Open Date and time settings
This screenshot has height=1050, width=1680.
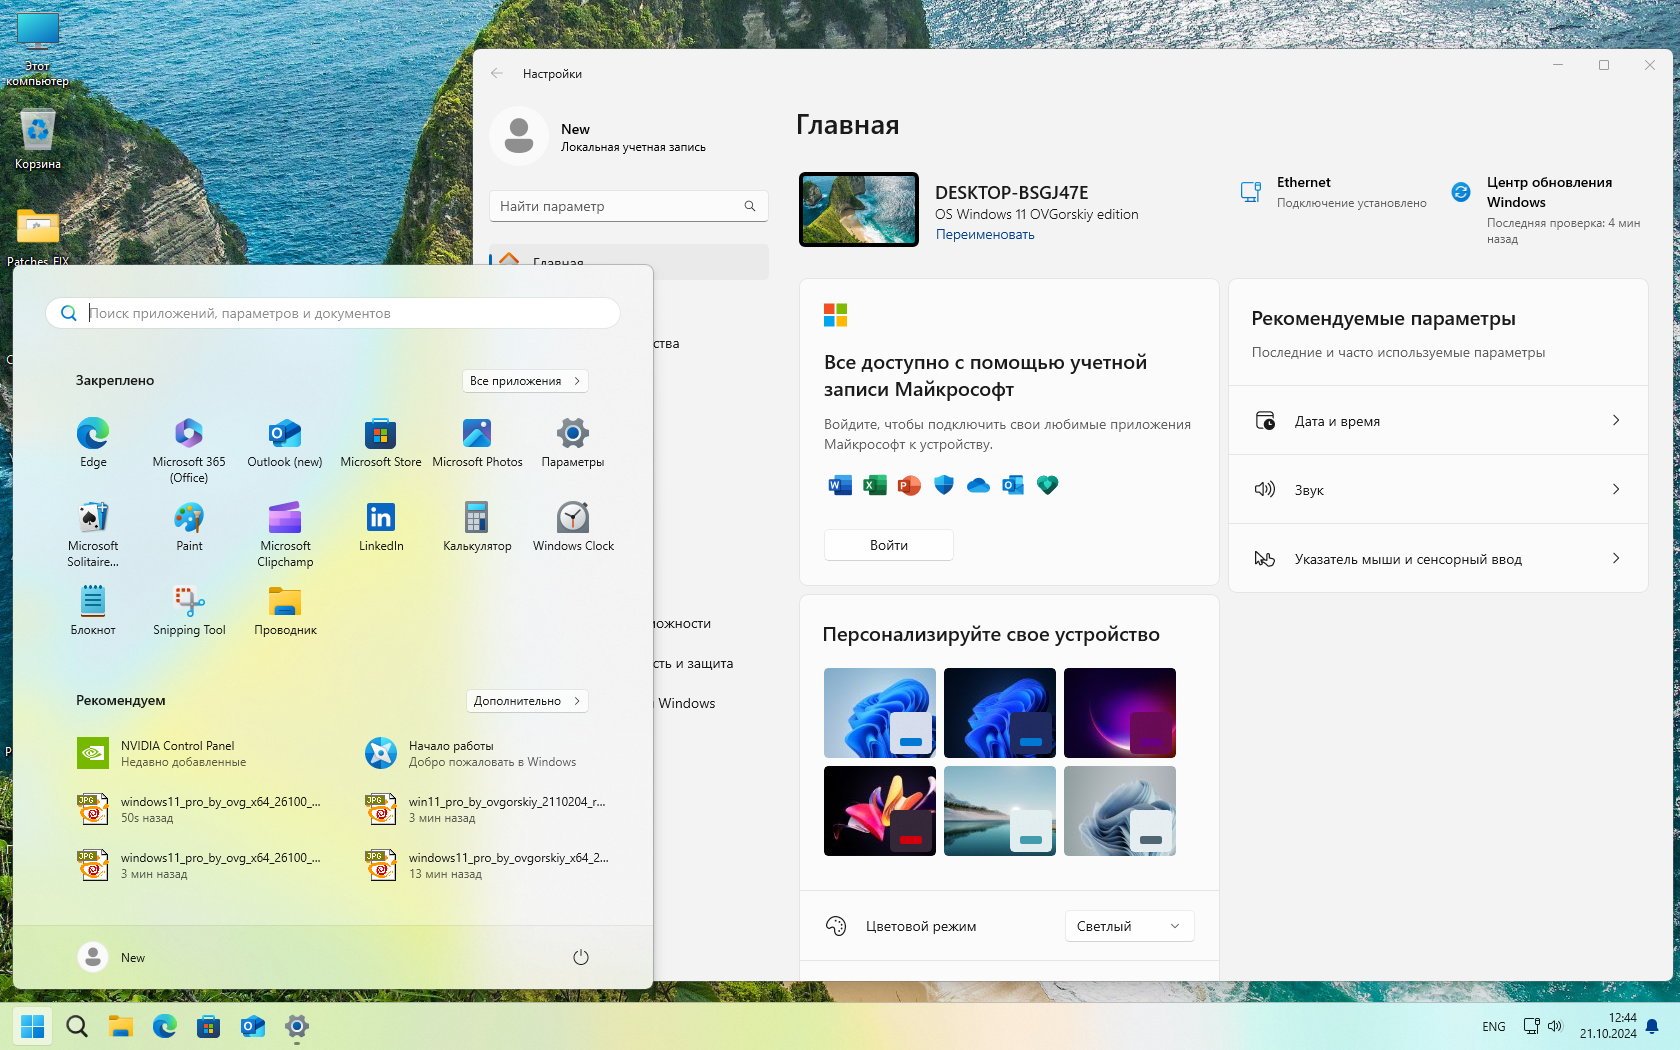coord(1437,421)
